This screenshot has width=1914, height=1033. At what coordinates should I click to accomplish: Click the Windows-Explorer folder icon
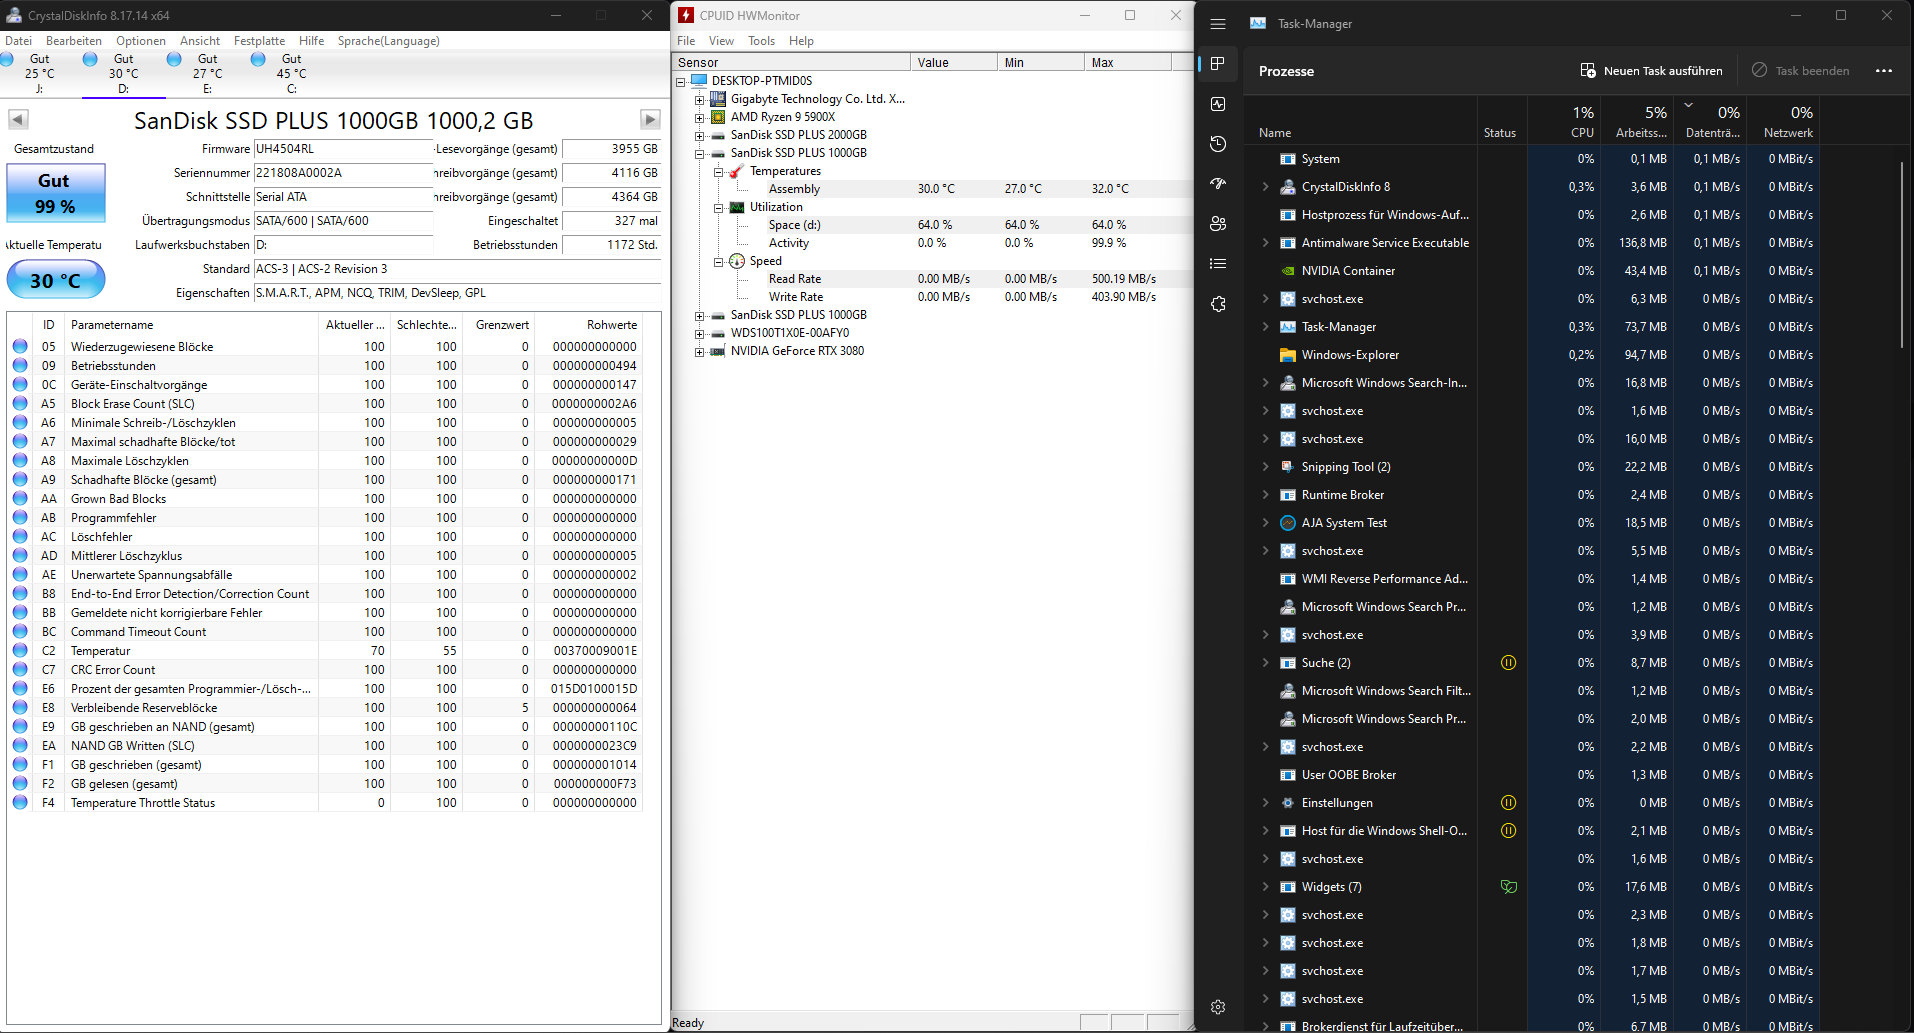pos(1288,355)
